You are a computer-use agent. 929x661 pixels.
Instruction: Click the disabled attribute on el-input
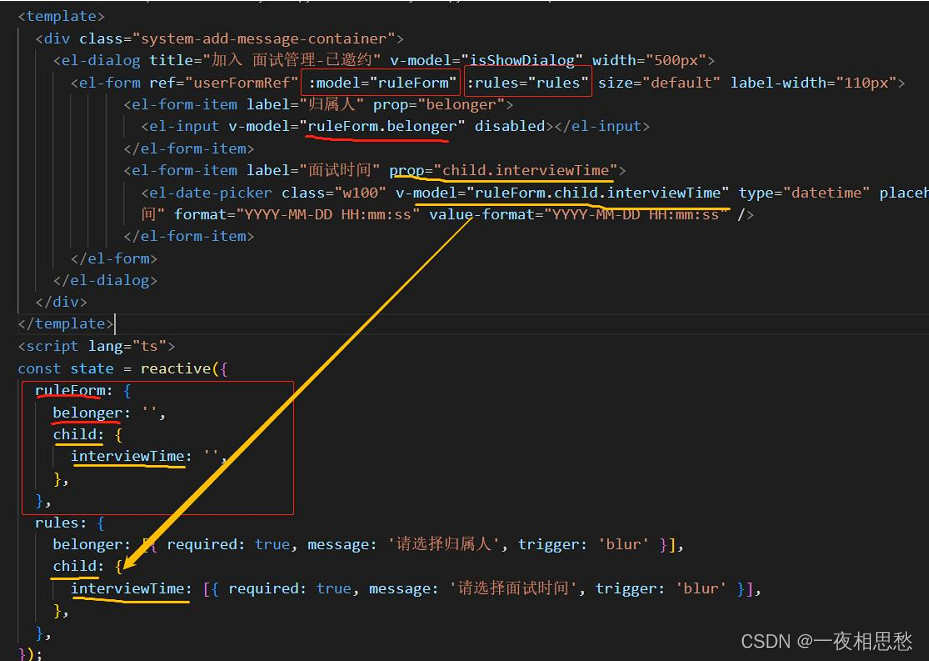pyautogui.click(x=510, y=126)
